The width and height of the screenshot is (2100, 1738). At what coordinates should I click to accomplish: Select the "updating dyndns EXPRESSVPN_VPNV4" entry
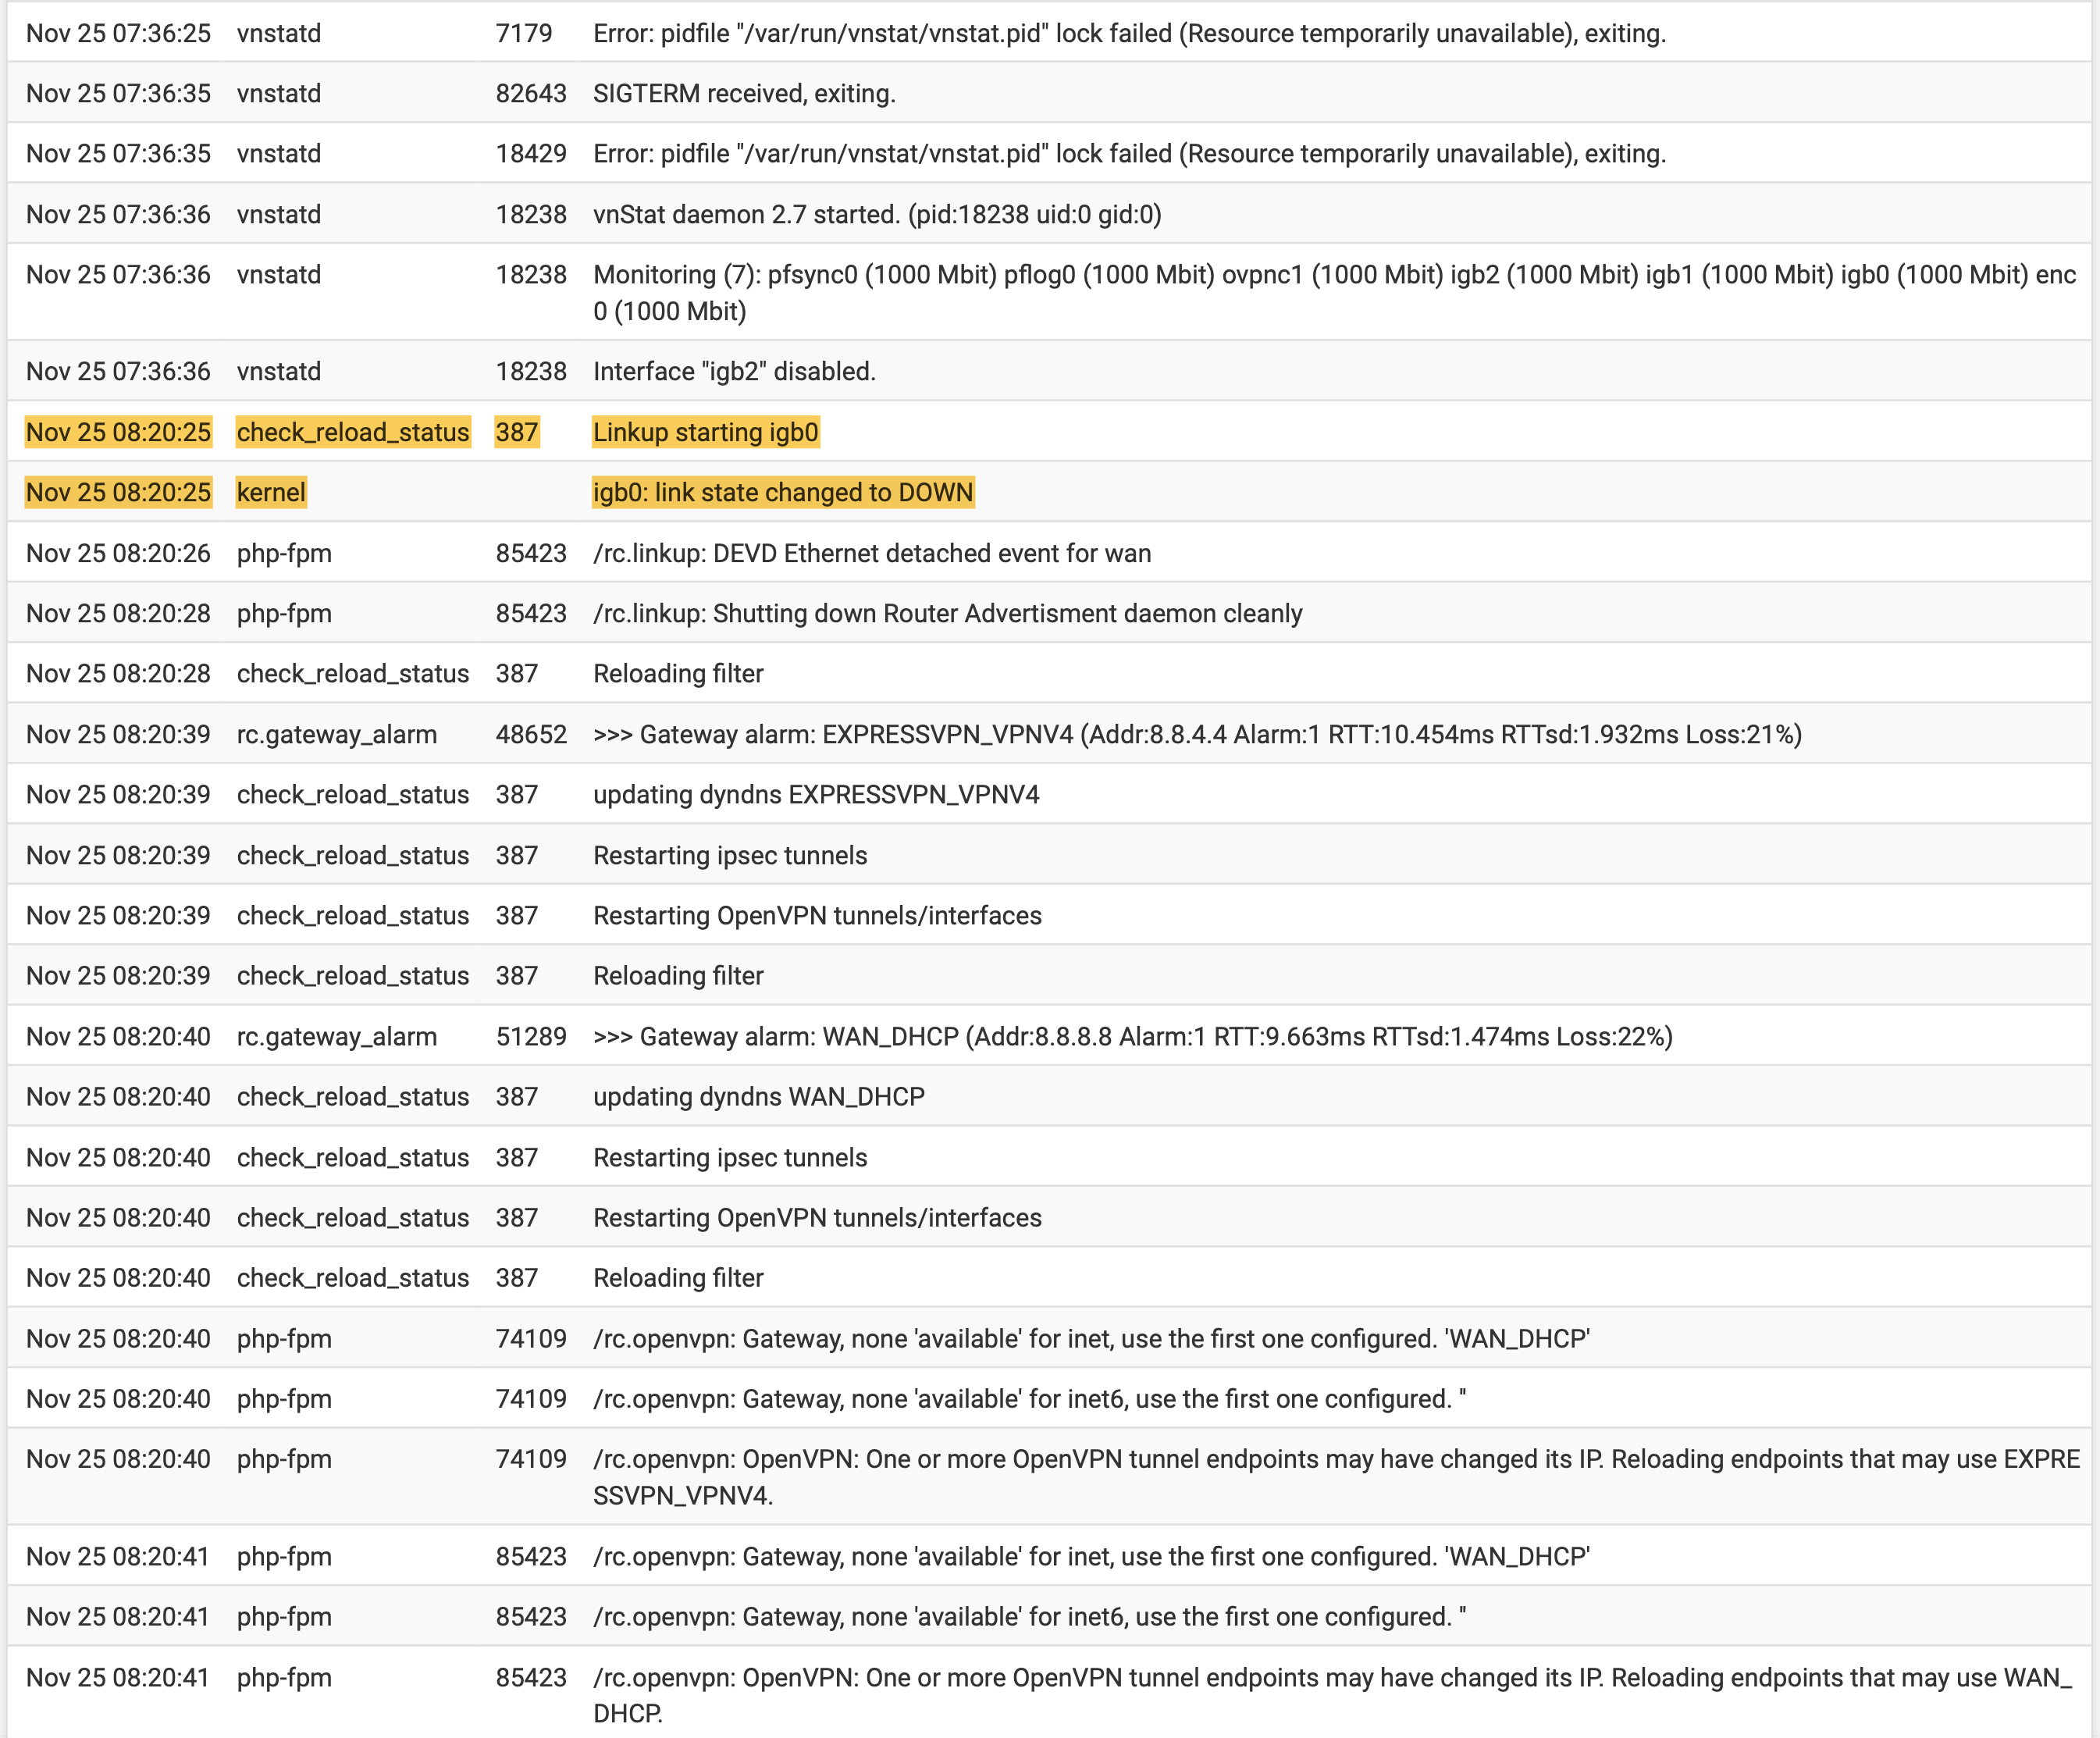pyautogui.click(x=815, y=794)
